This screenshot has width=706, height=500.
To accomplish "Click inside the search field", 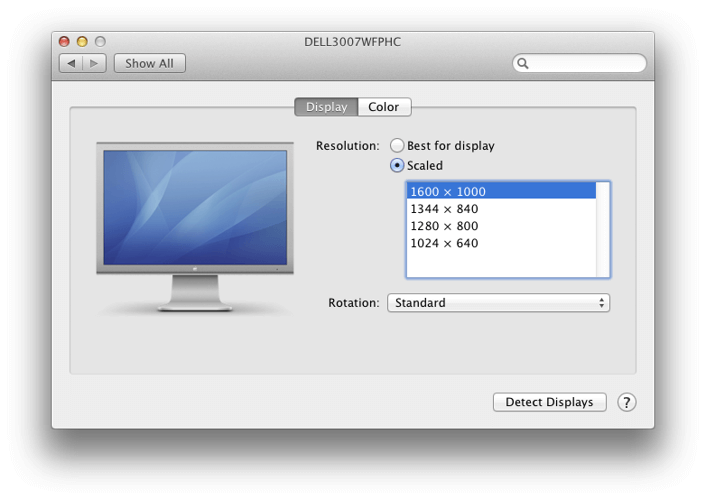I will tap(579, 64).
